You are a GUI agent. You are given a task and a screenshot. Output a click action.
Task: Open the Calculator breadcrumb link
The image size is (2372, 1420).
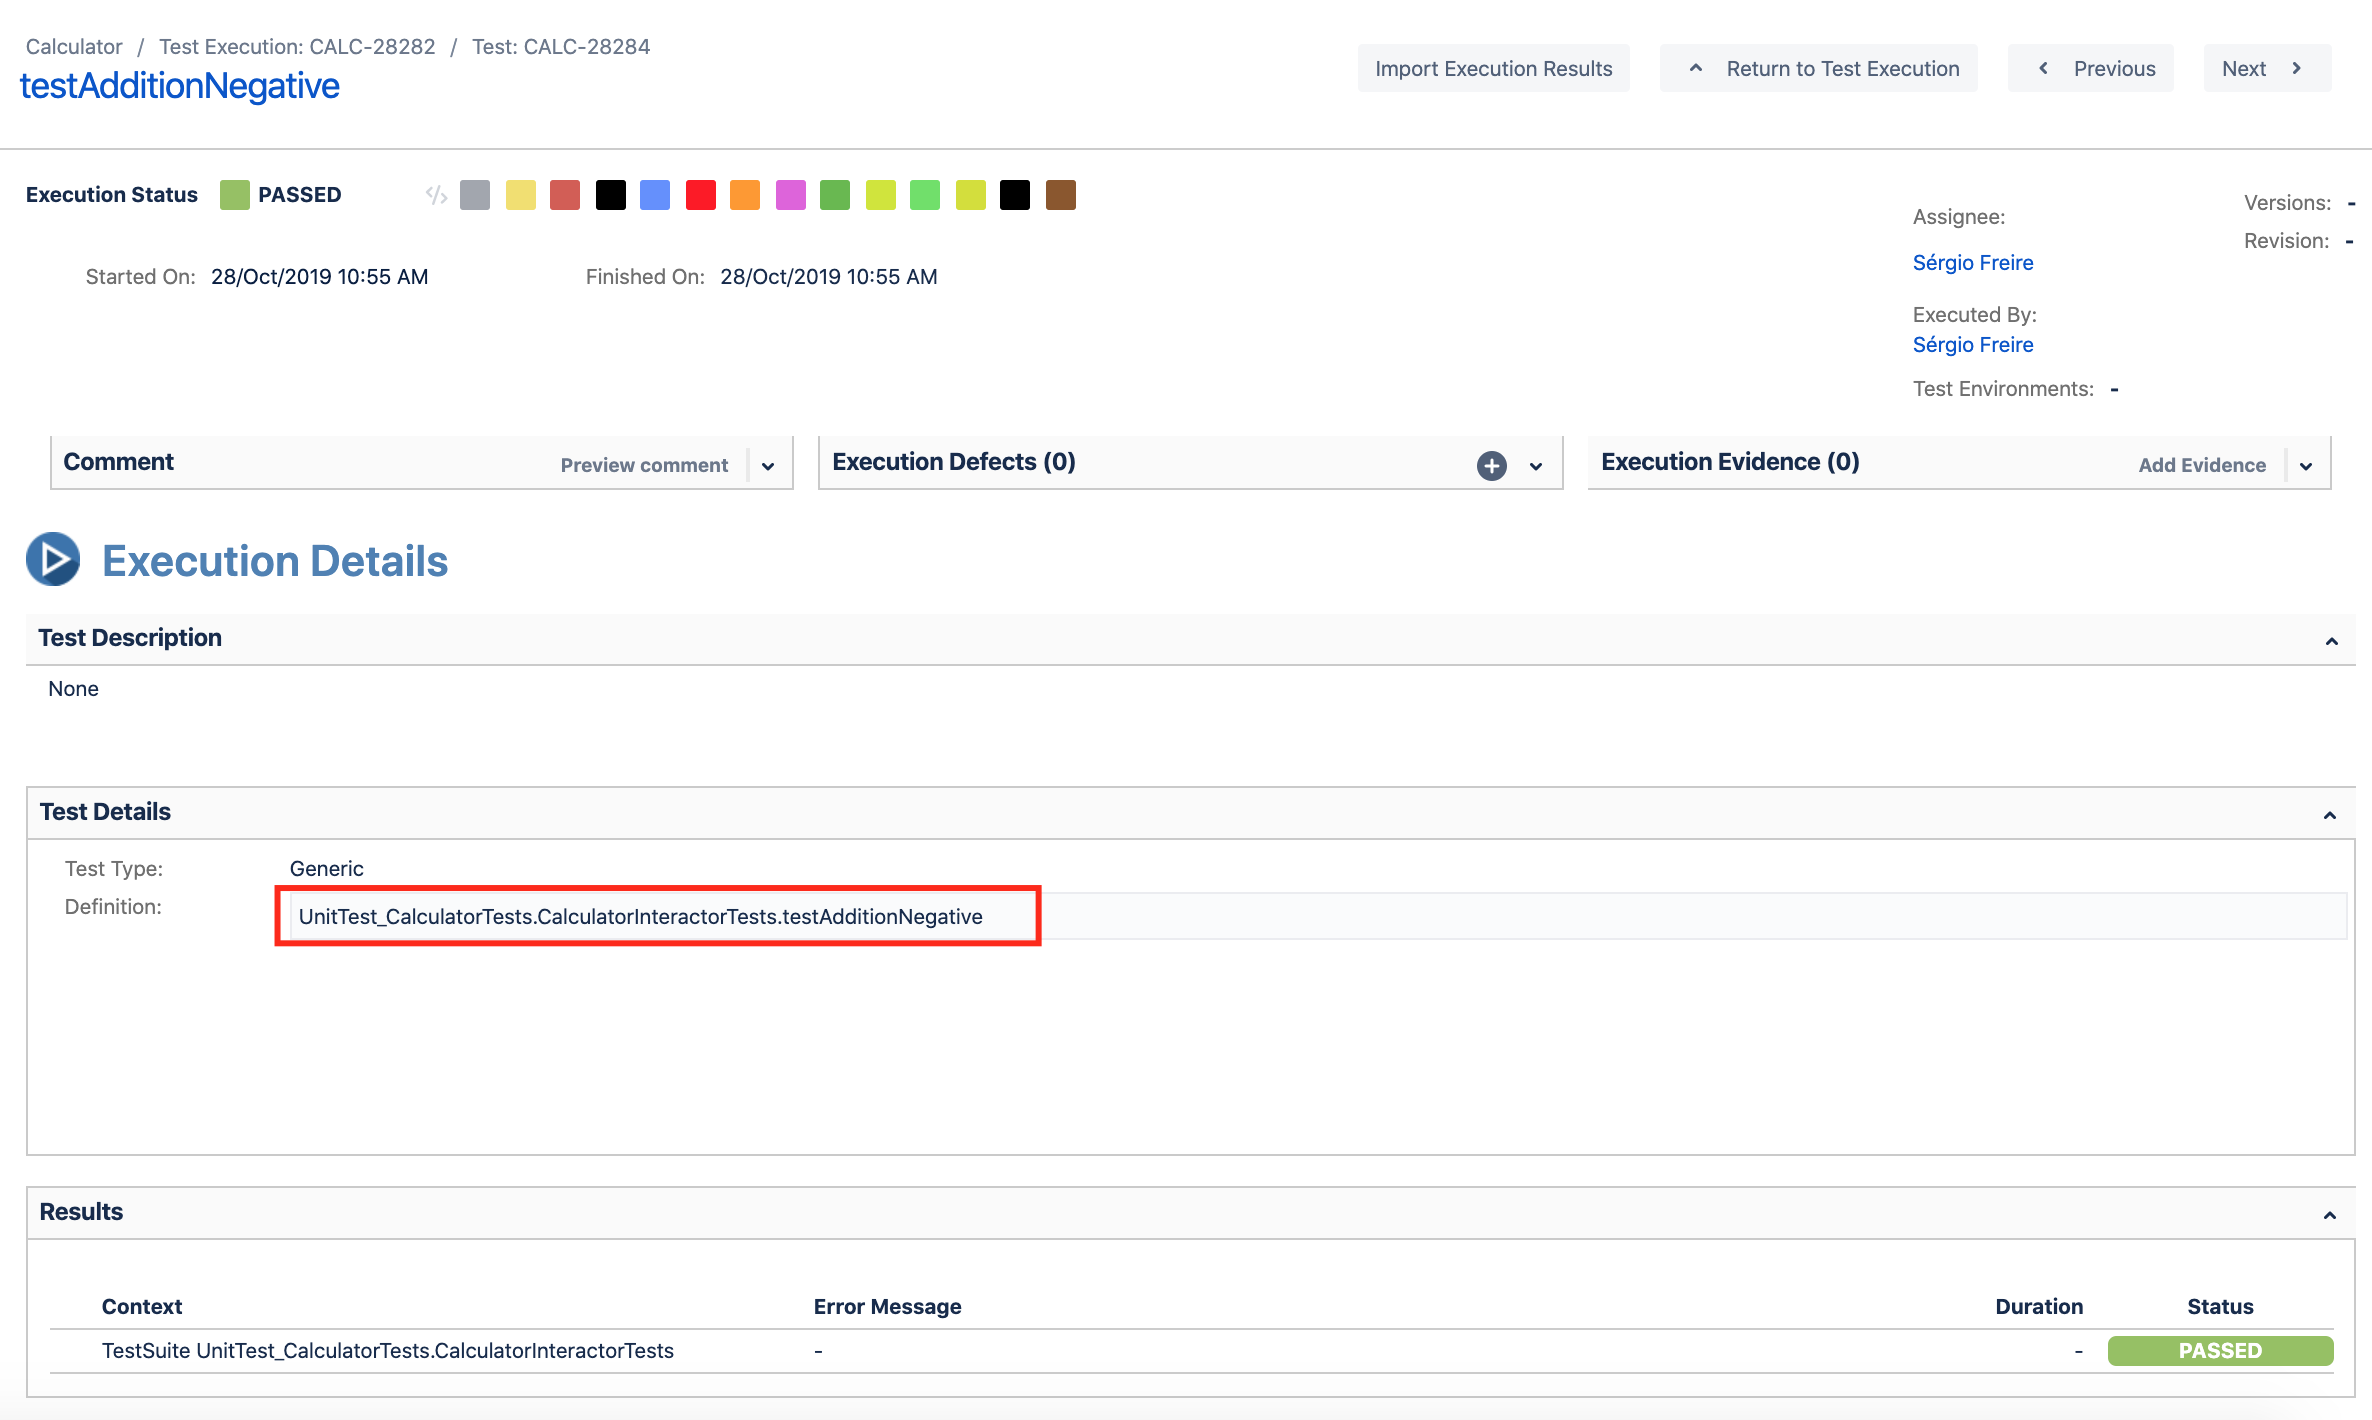click(74, 46)
